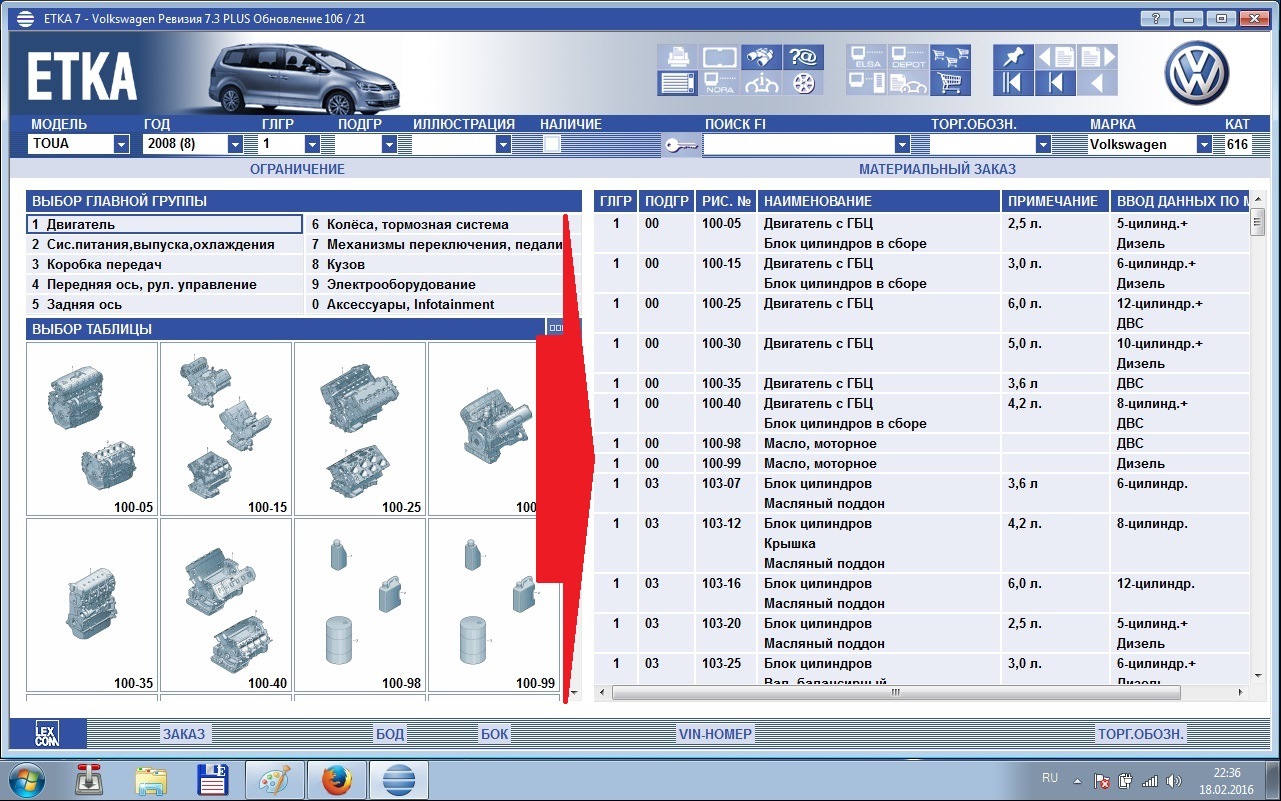Screen dimensions: 1281x801
Task: Open search with the binoculars icon
Action: pyautogui.click(x=761, y=57)
